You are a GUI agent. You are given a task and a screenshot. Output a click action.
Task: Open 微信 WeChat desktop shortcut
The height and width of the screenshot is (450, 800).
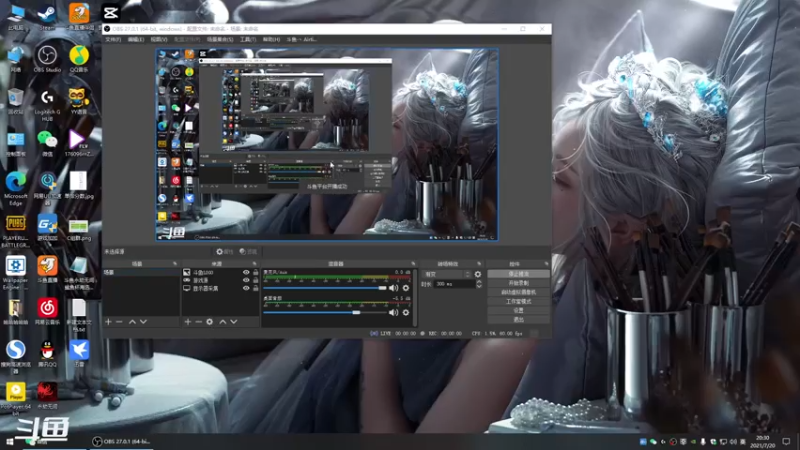point(47,143)
